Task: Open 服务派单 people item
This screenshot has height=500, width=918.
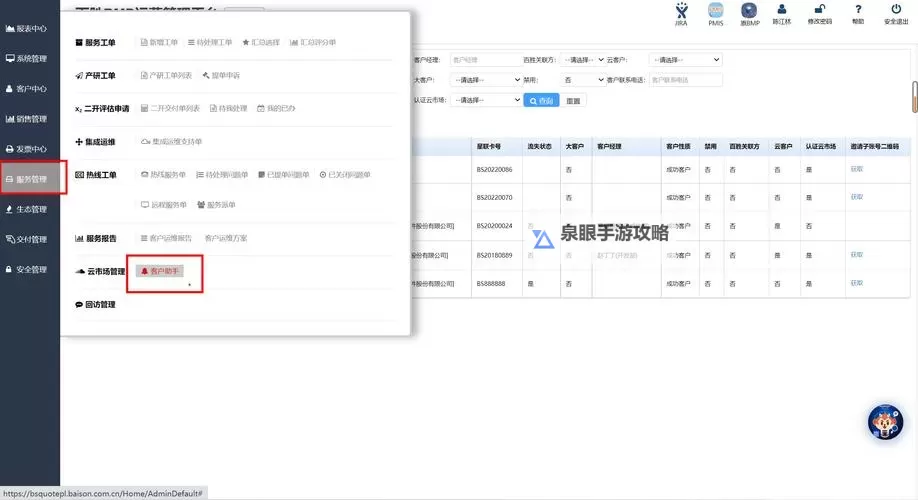Action: [216, 205]
